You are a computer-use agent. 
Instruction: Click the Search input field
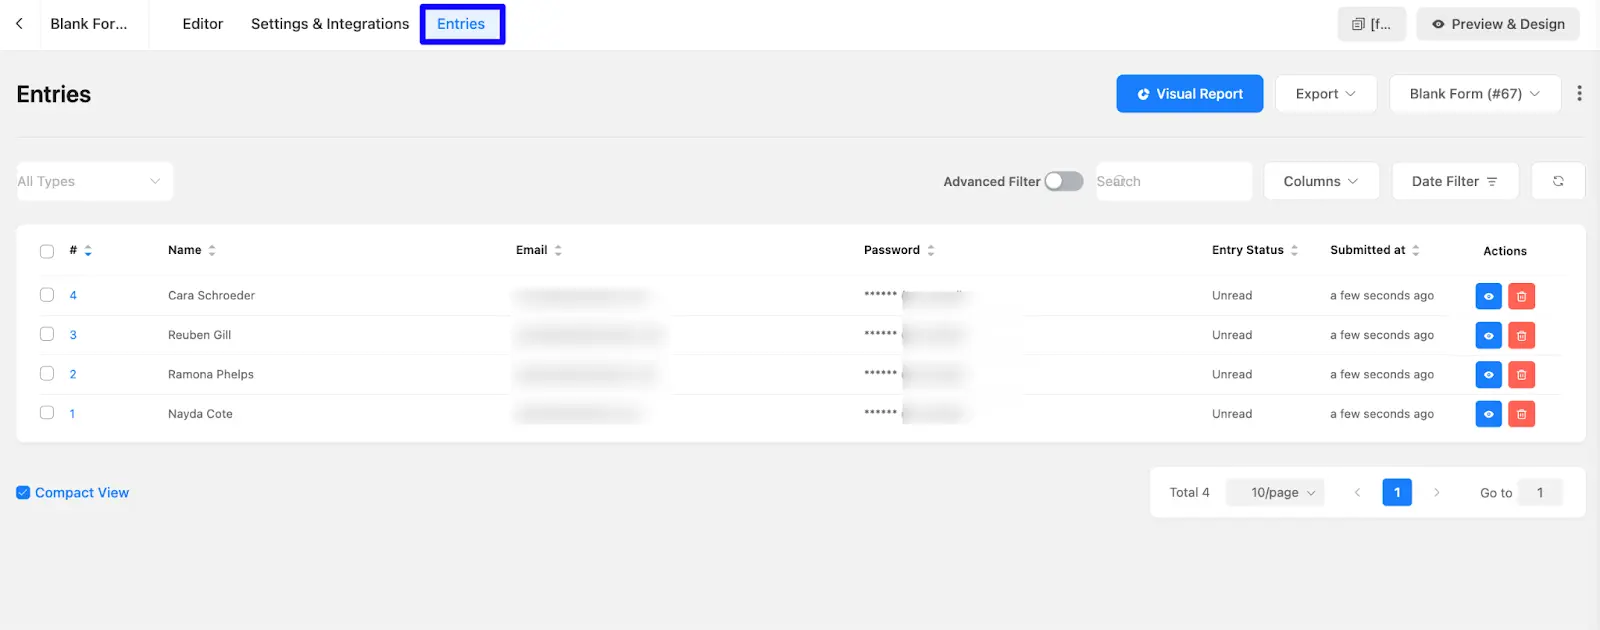[1173, 181]
